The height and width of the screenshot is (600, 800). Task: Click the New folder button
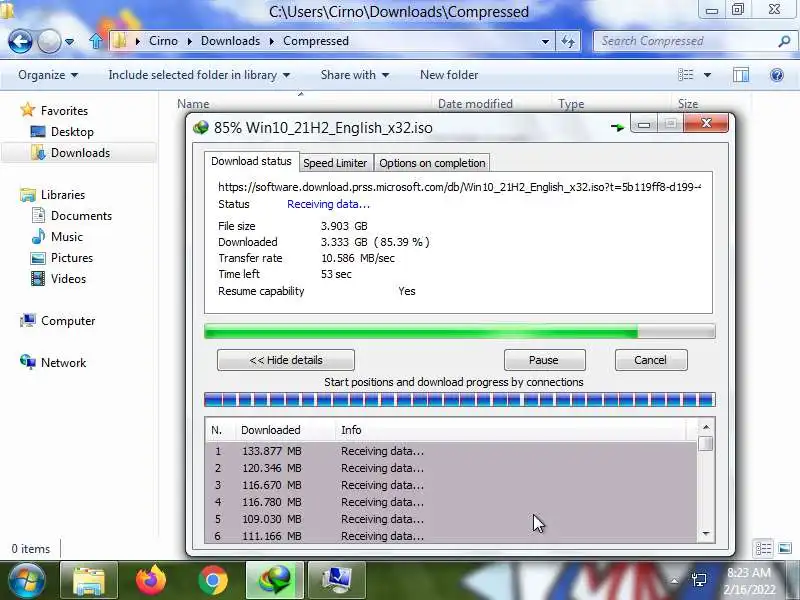pyautogui.click(x=449, y=75)
